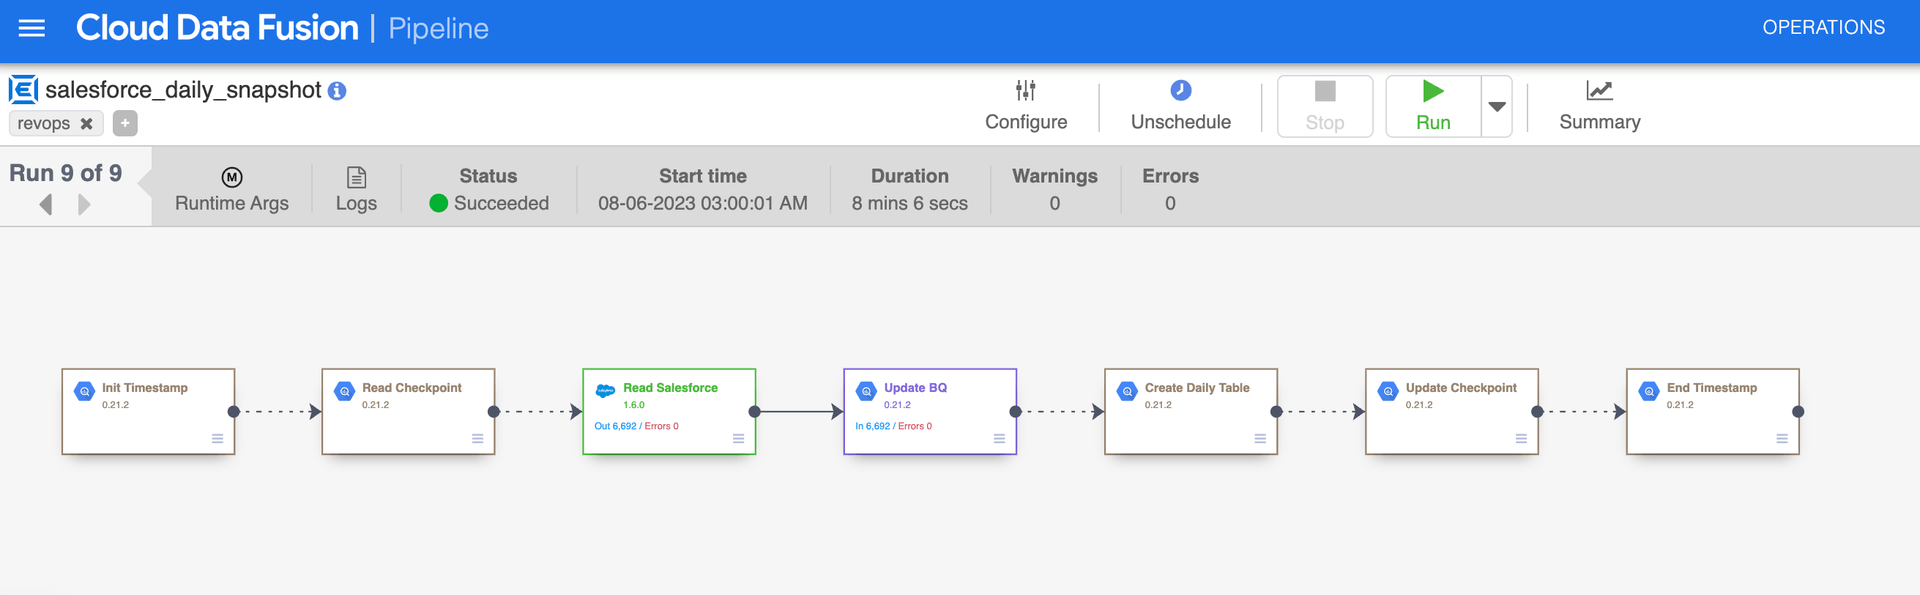Open the run Logs
The image size is (1920, 595).
click(x=356, y=190)
